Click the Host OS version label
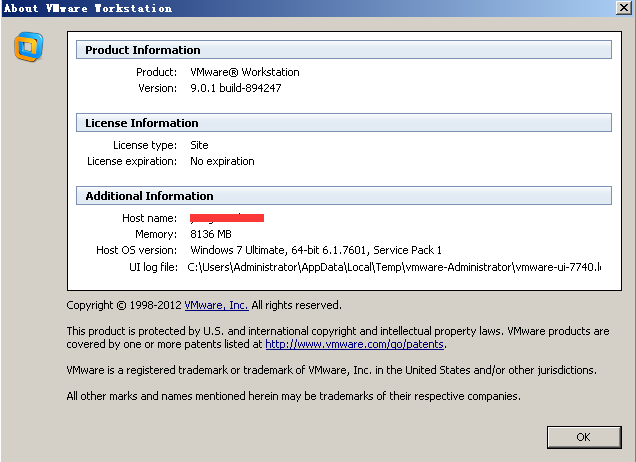The height and width of the screenshot is (462, 636). pos(137,250)
